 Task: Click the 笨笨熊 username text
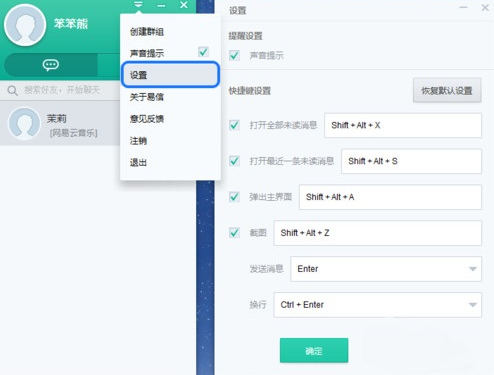click(x=71, y=24)
